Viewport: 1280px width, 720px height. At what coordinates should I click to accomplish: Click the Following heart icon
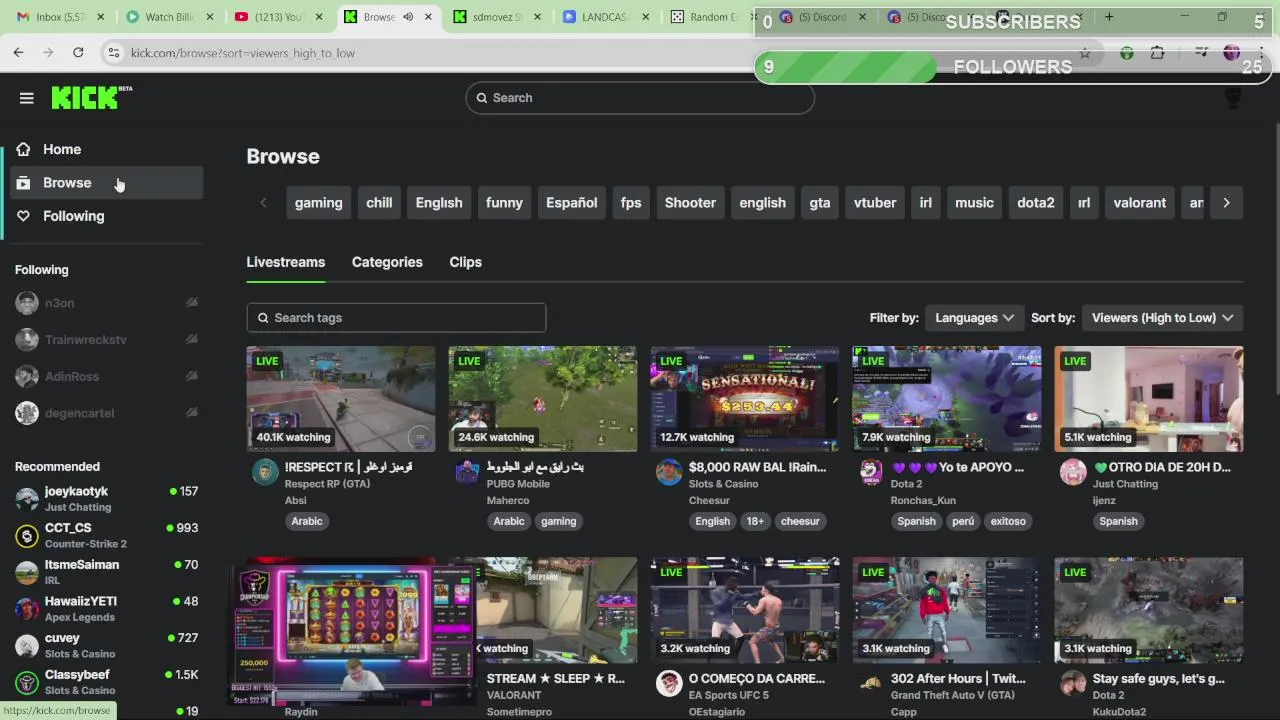tap(23, 216)
